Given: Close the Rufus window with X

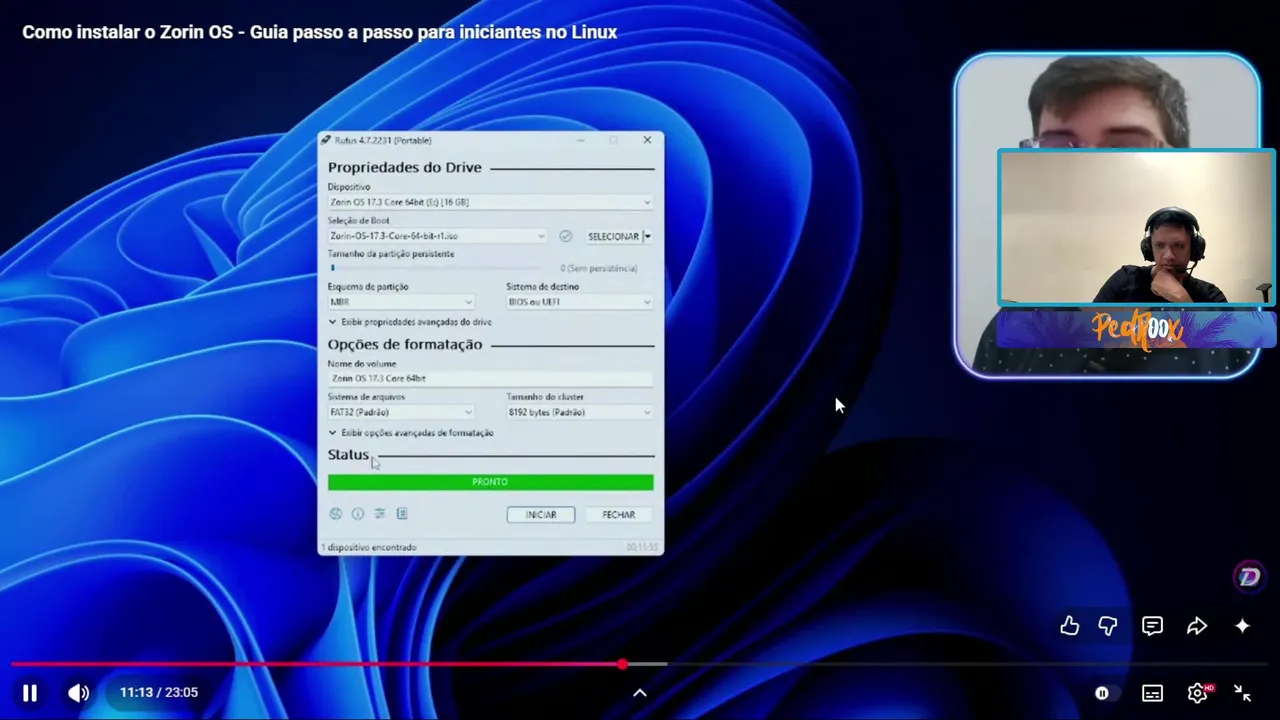Looking at the screenshot, I should click(647, 140).
